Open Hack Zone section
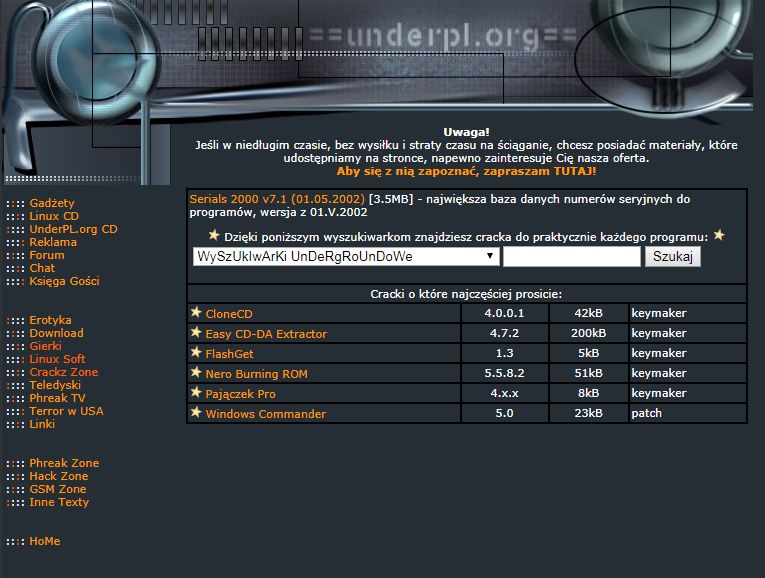Viewport: 765px width, 578px height. [x=59, y=476]
